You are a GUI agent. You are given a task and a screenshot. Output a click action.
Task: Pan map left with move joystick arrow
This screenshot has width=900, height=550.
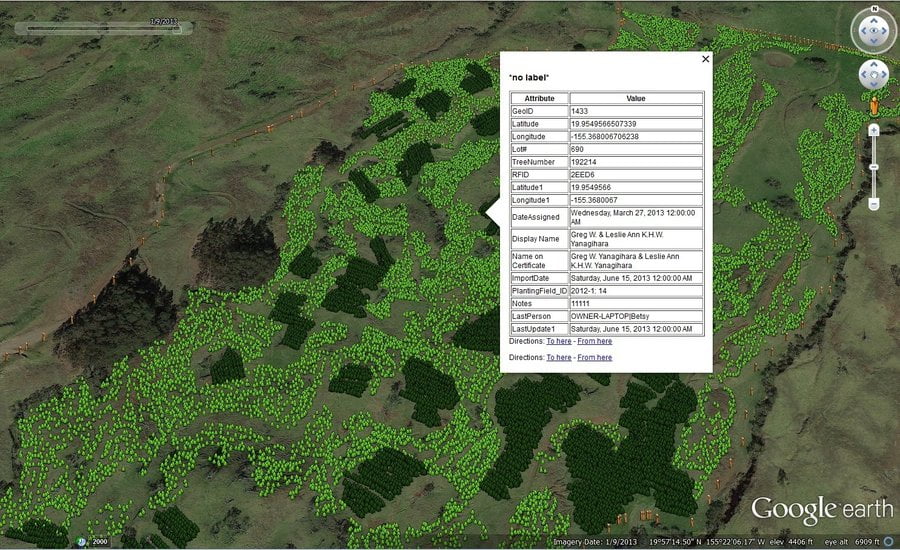(x=863, y=76)
